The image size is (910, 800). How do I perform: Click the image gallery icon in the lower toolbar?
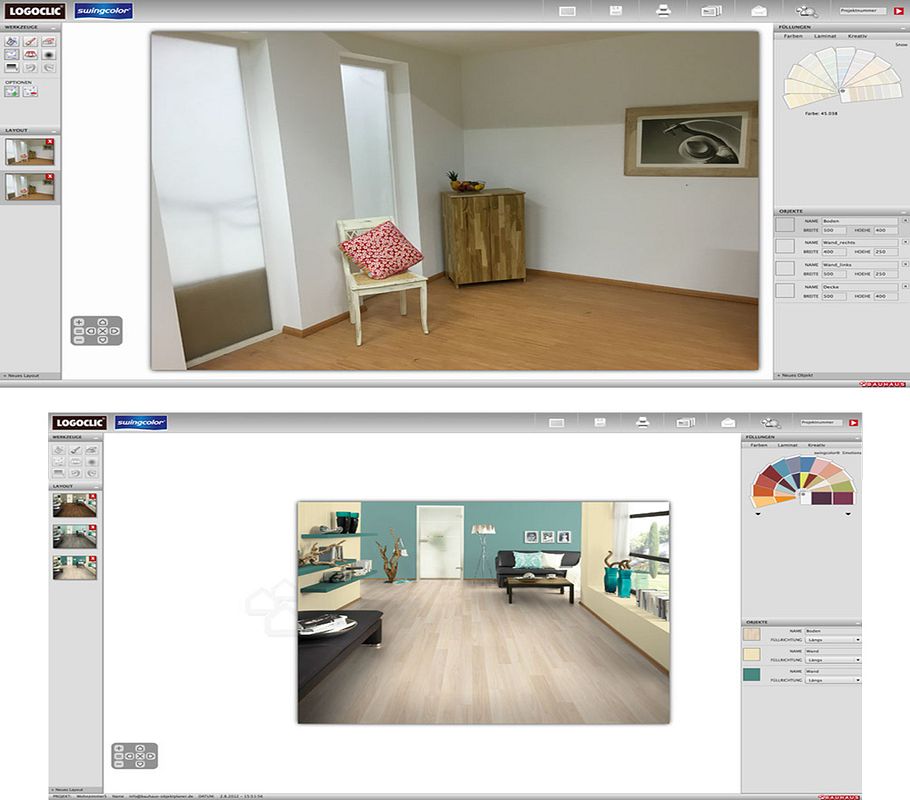(685, 422)
